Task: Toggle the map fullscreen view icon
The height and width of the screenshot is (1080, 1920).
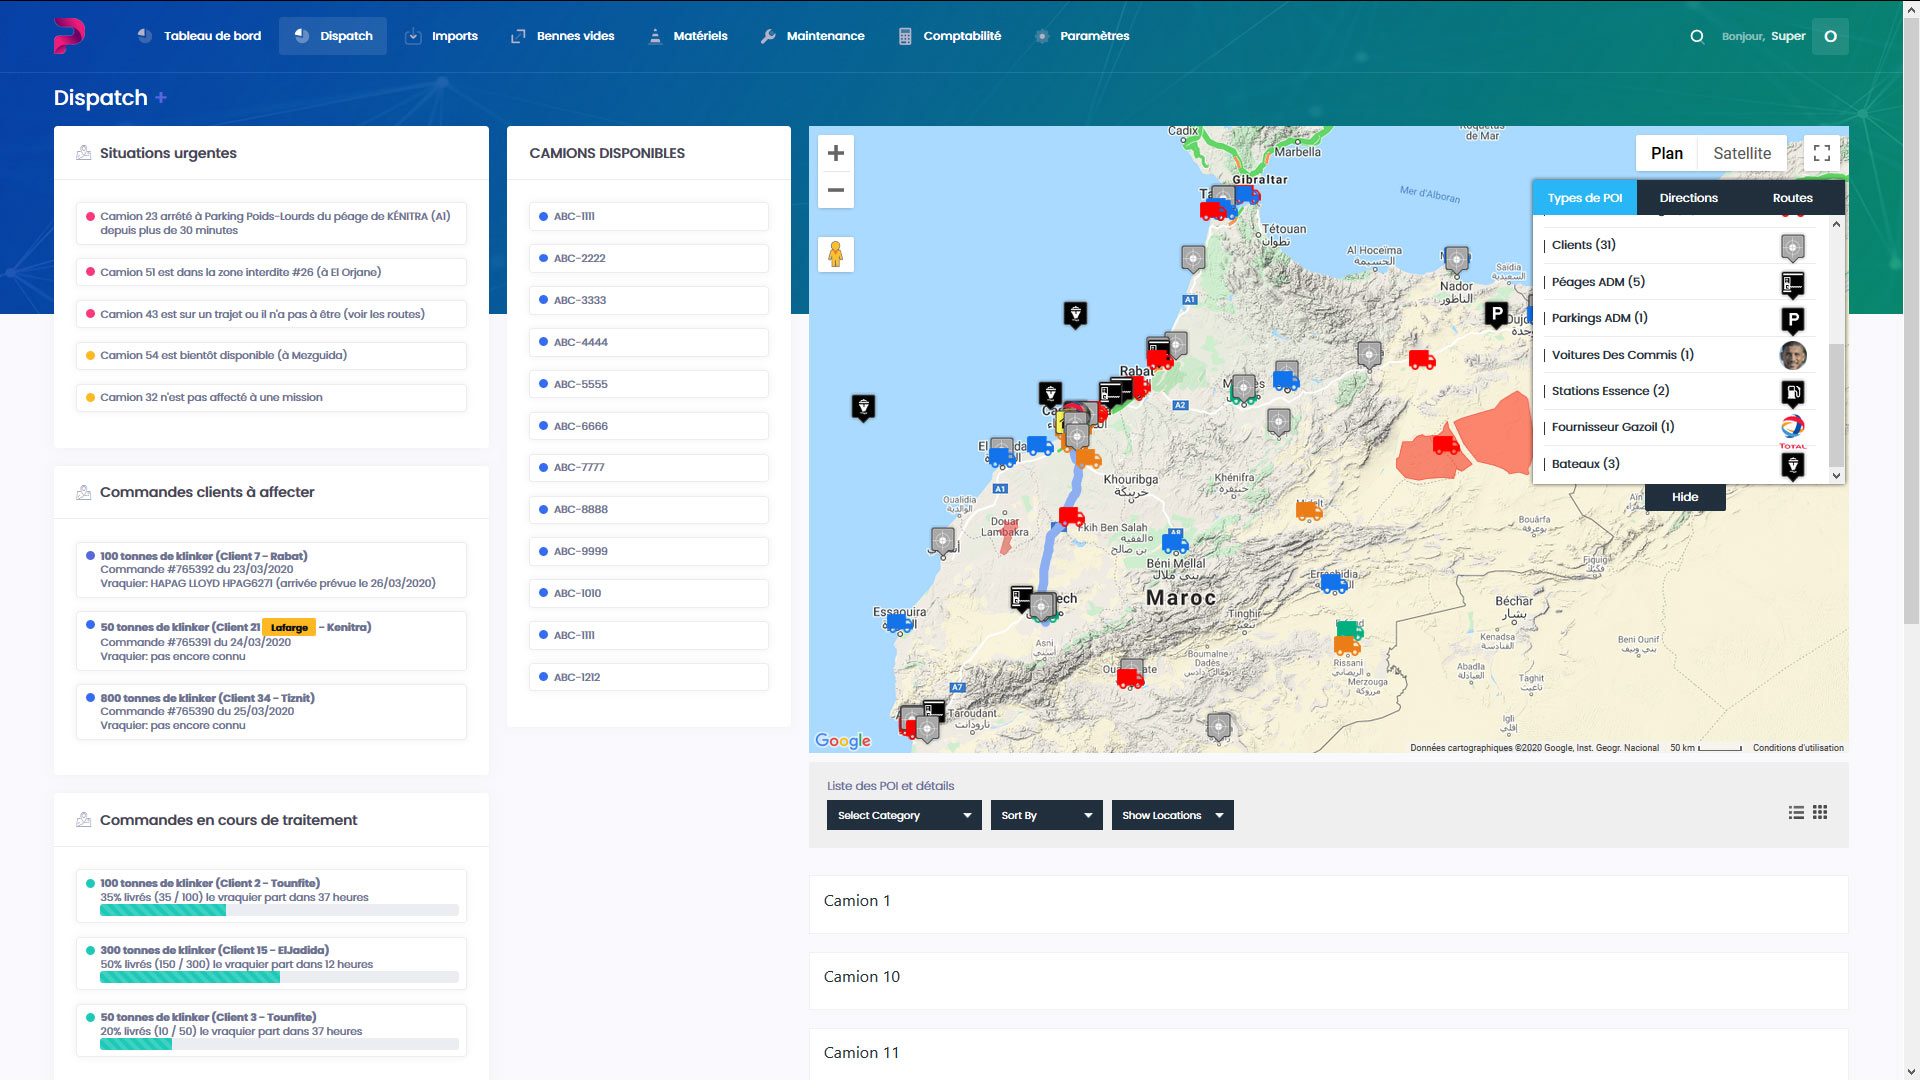Action: click(x=1822, y=153)
